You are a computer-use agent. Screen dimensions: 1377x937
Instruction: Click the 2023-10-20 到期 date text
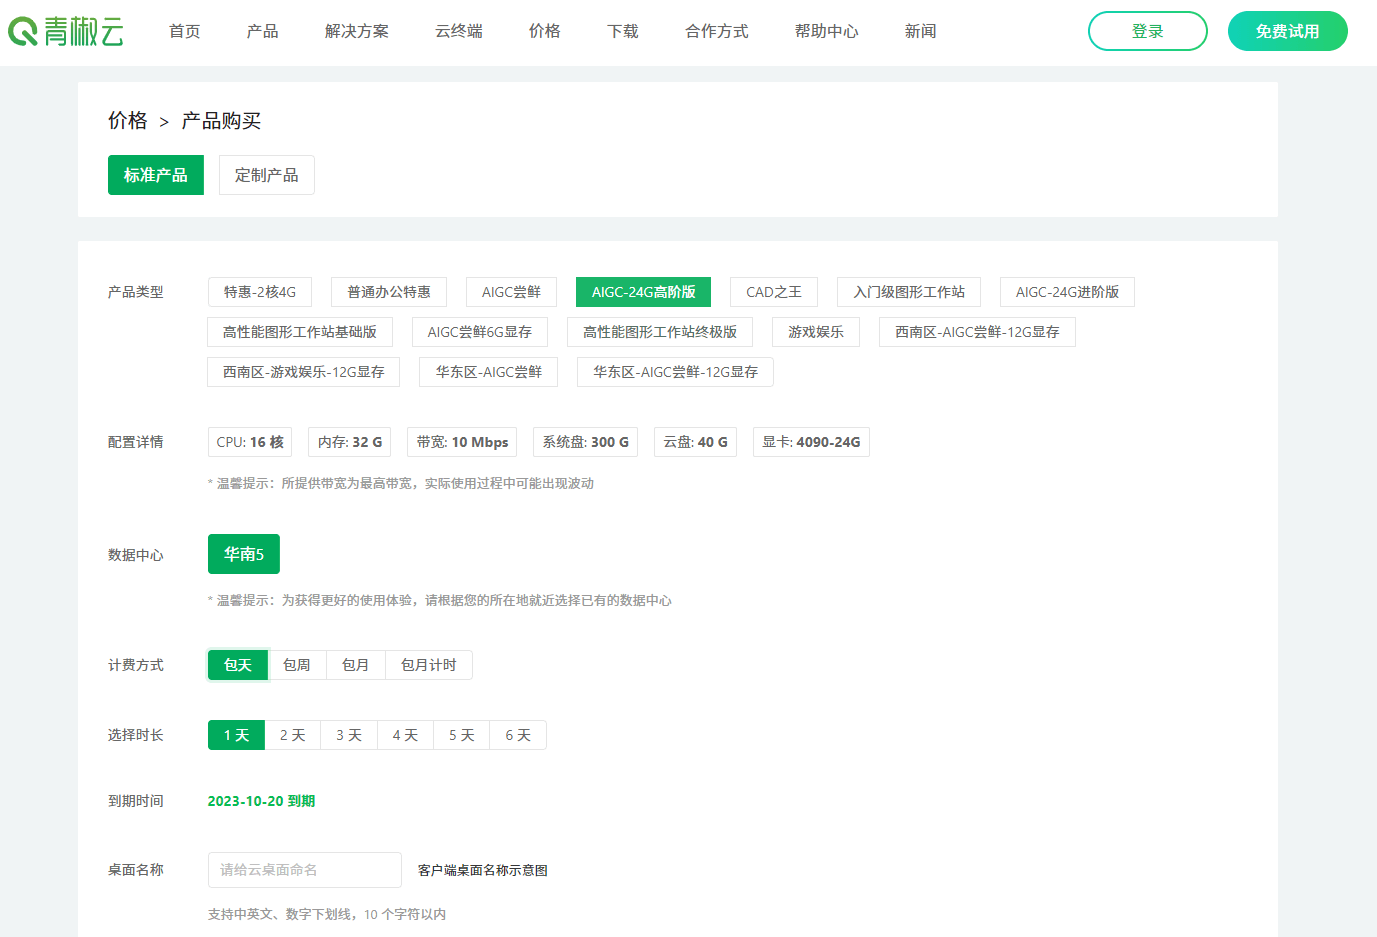[261, 801]
